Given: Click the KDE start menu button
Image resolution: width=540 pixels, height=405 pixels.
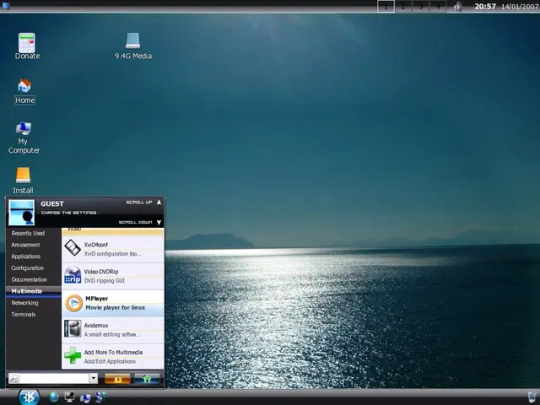Looking at the screenshot, I should click(29, 397).
